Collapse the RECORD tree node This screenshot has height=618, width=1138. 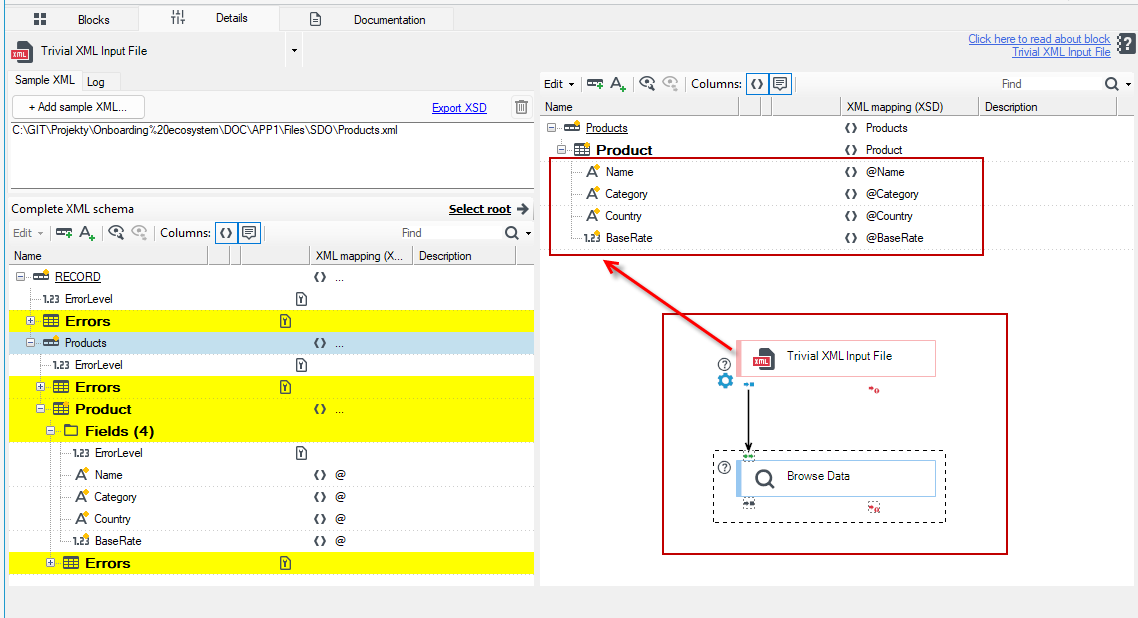click(20, 277)
